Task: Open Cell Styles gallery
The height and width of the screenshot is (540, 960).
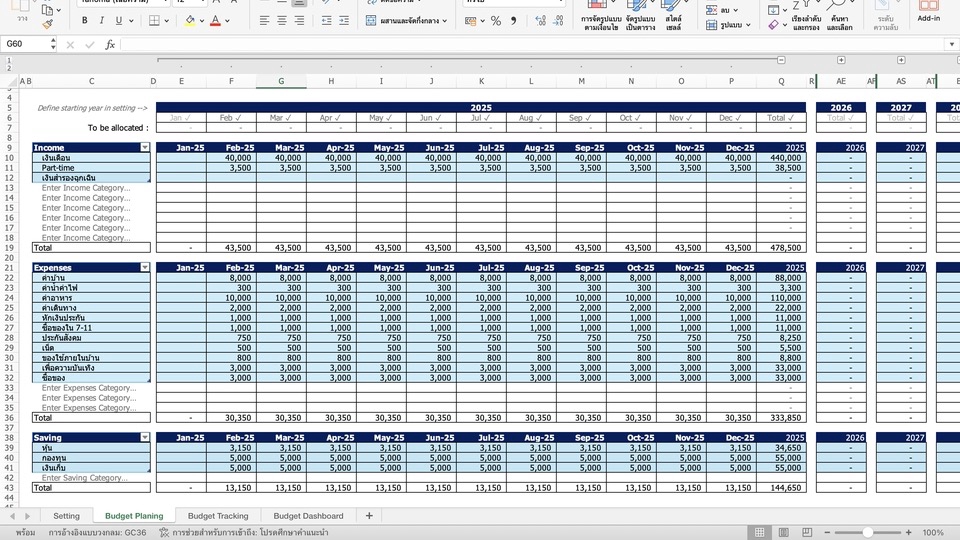Action: point(673,15)
